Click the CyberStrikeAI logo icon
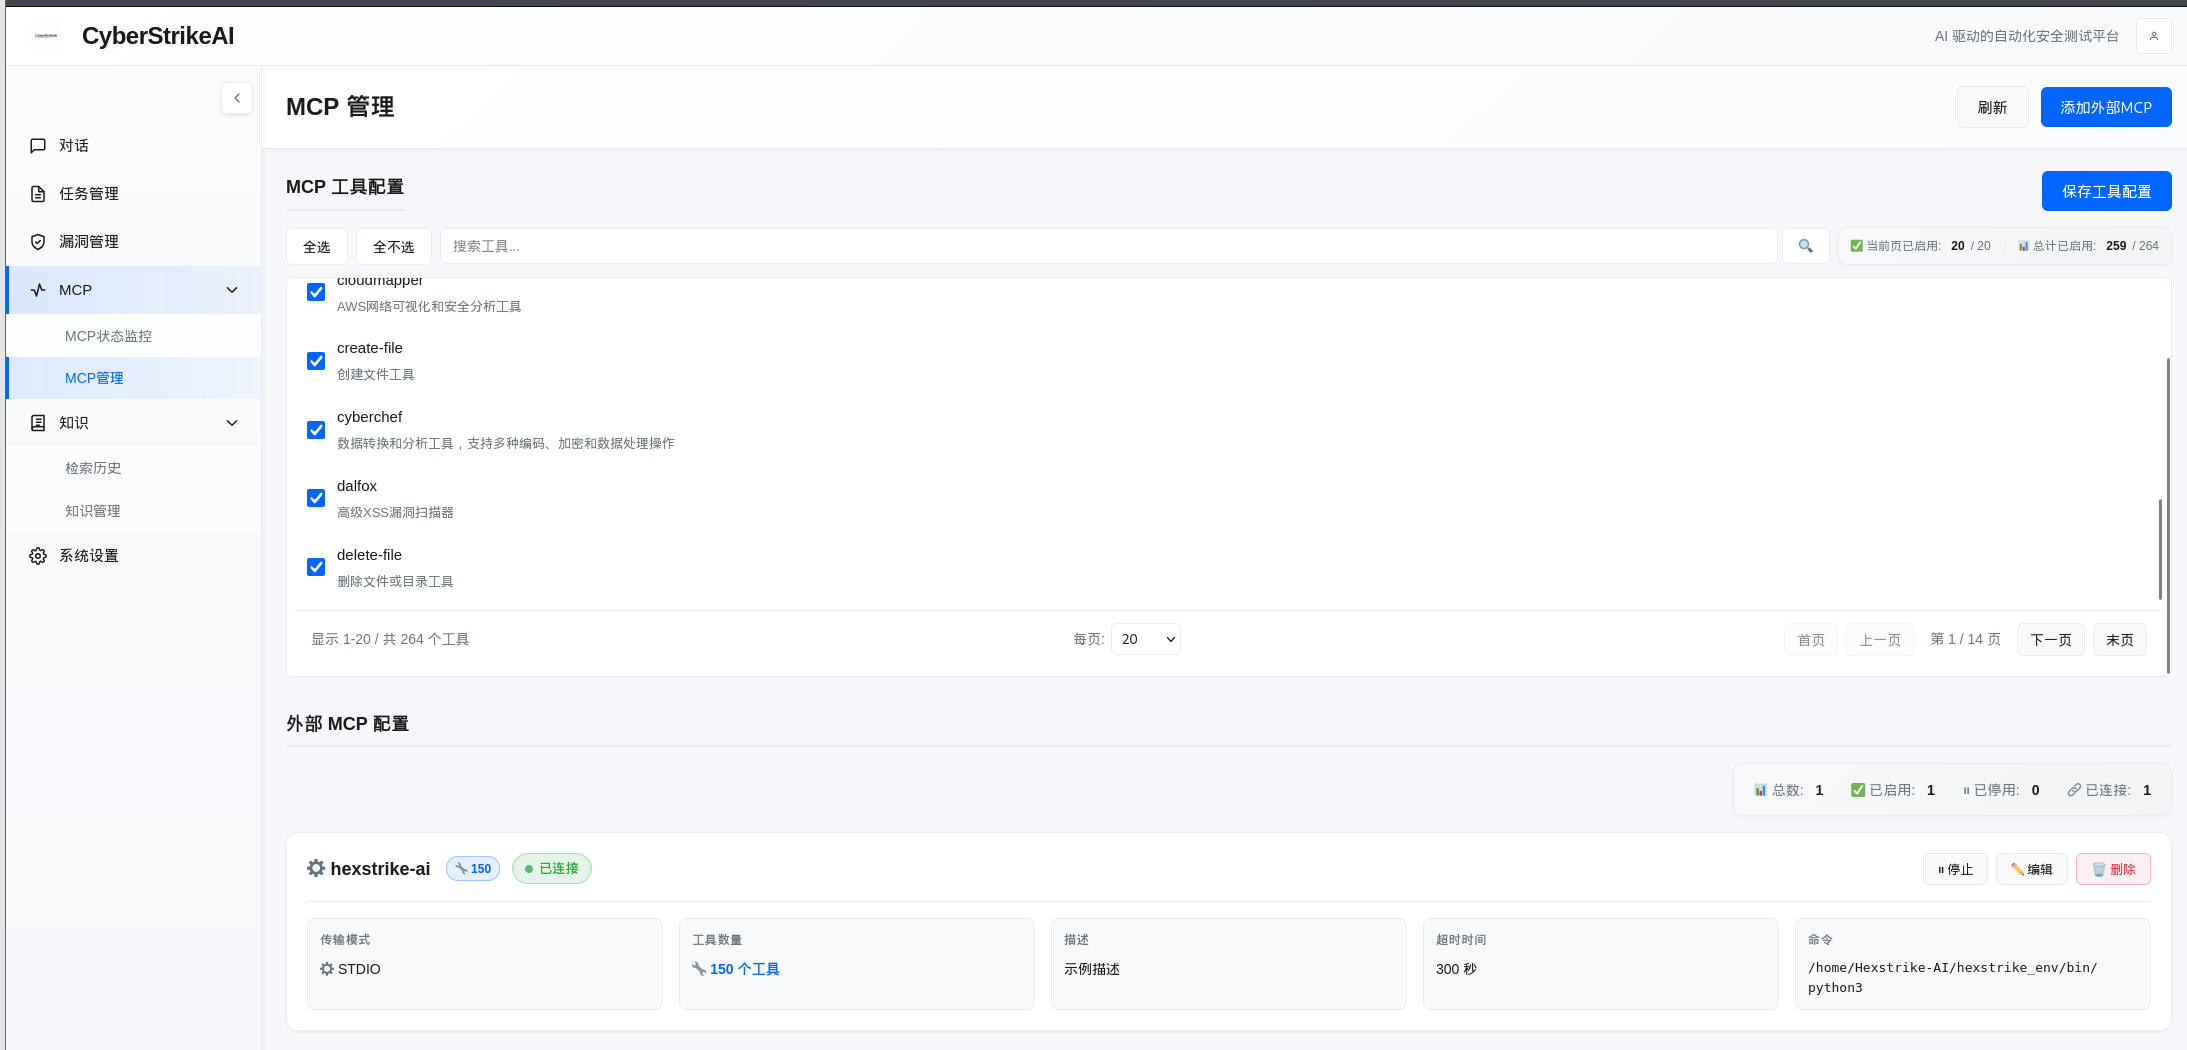Image resolution: width=2187 pixels, height=1050 pixels. [x=46, y=36]
